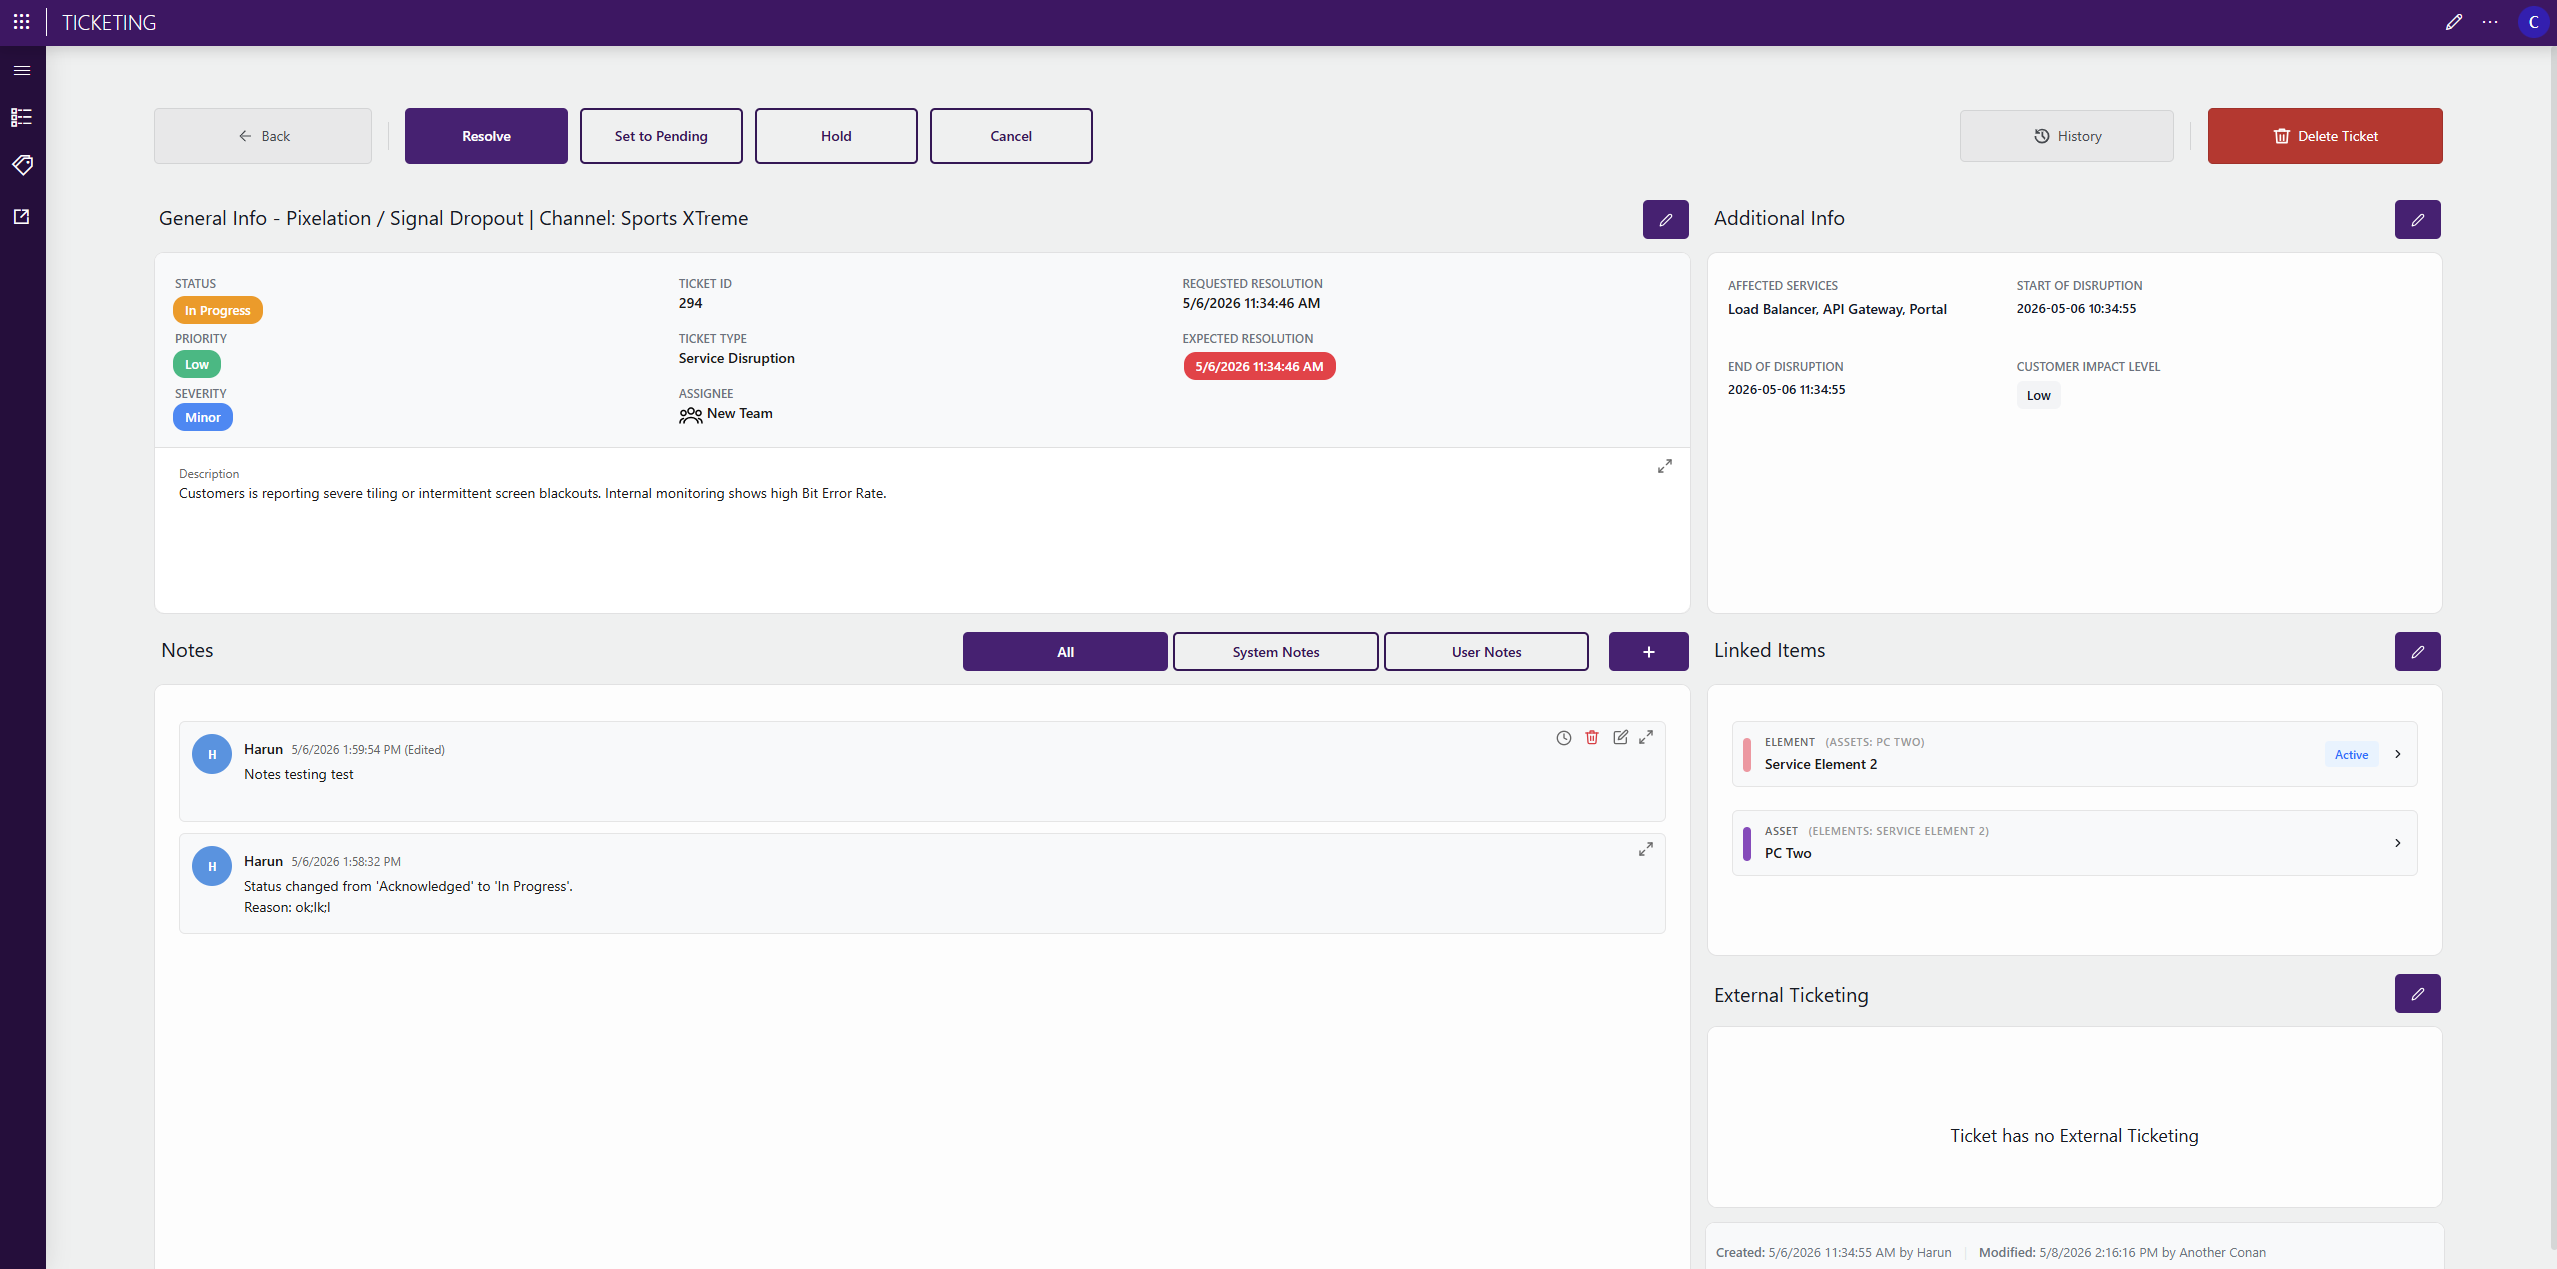This screenshot has width=2557, height=1269.
Task: Delete the Notes testing test note
Action: pos(1592,738)
